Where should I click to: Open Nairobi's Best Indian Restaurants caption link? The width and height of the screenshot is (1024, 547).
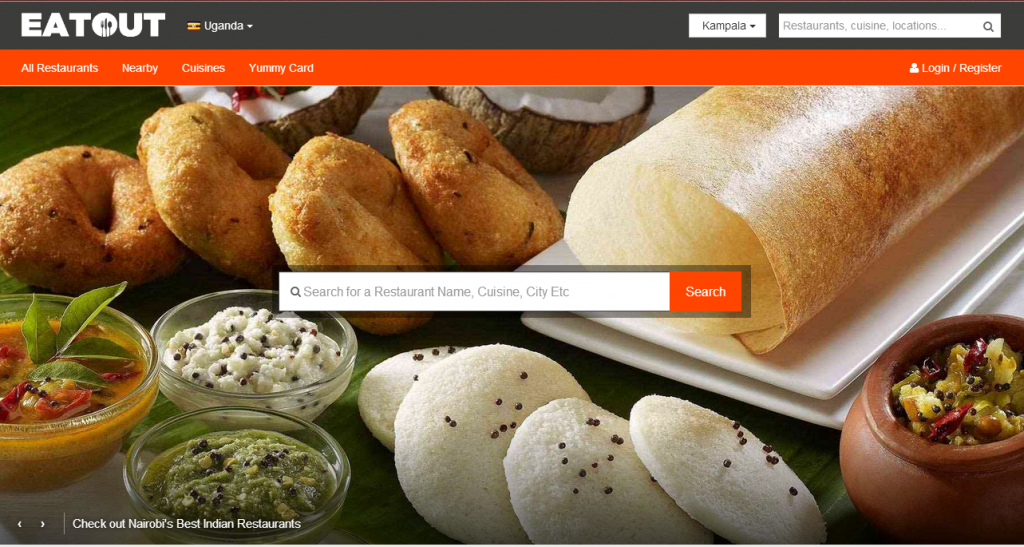(187, 524)
